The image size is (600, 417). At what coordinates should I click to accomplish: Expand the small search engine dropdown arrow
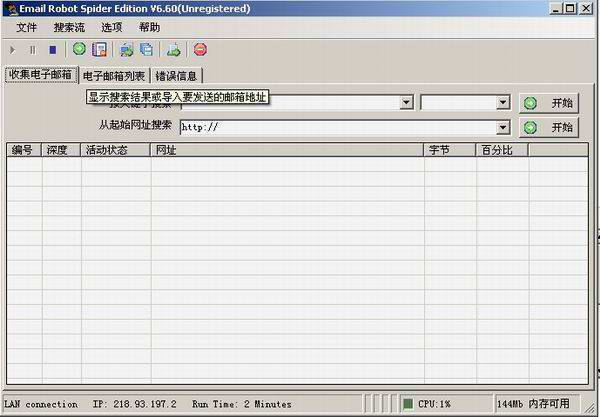(x=503, y=103)
